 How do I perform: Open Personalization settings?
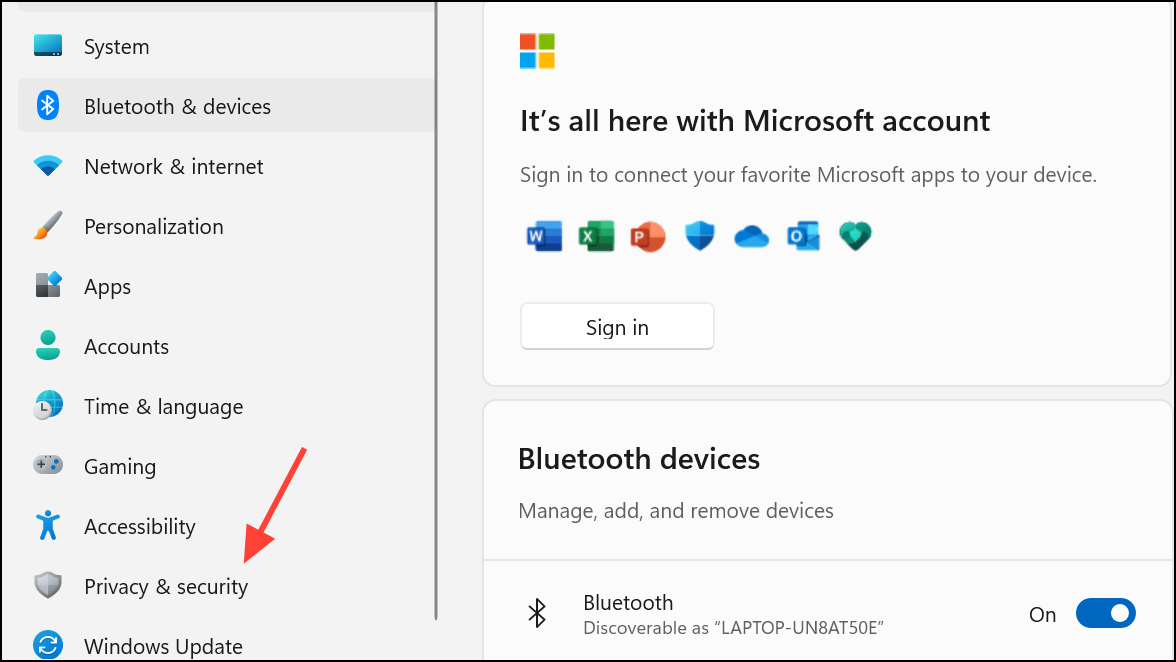click(x=153, y=226)
